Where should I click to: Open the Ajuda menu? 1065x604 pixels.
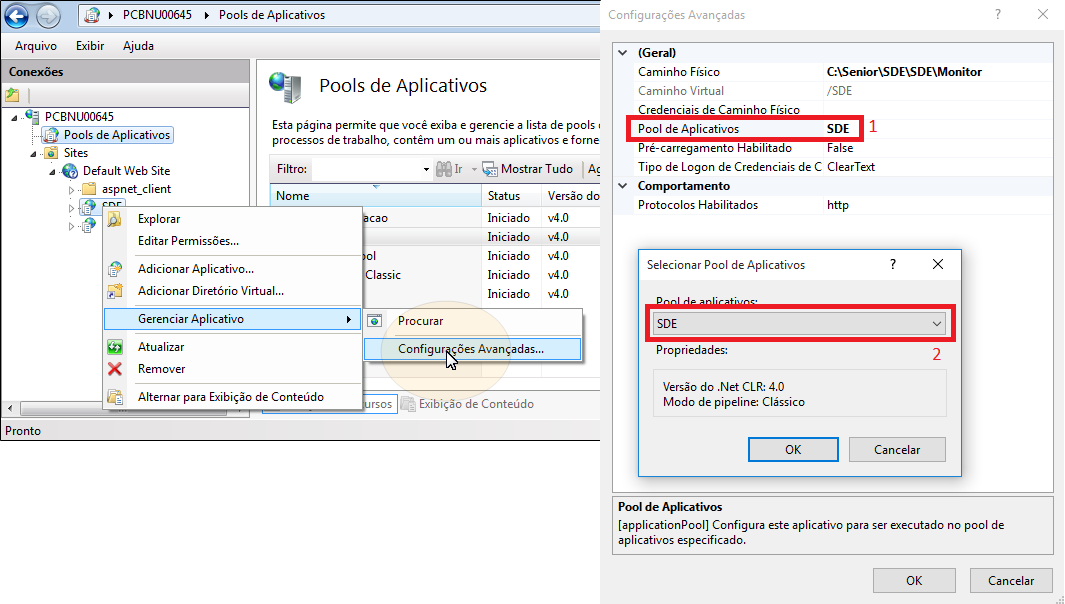coord(138,46)
